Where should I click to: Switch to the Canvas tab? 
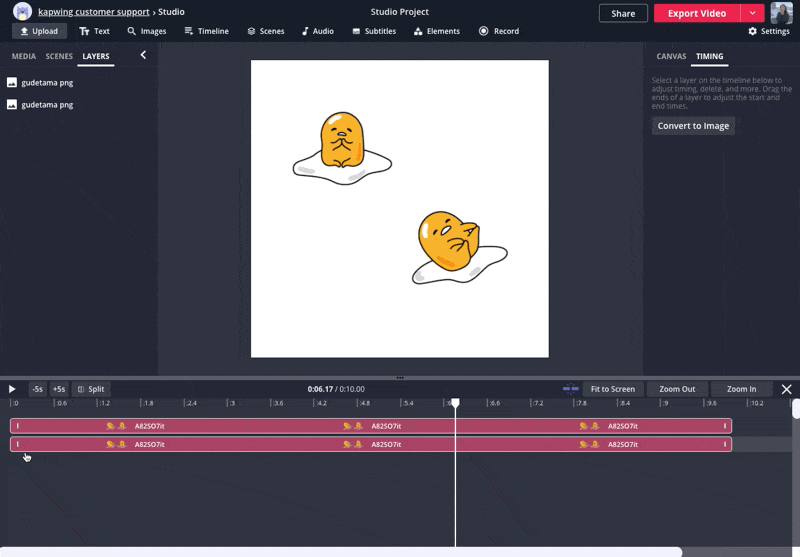click(671, 57)
